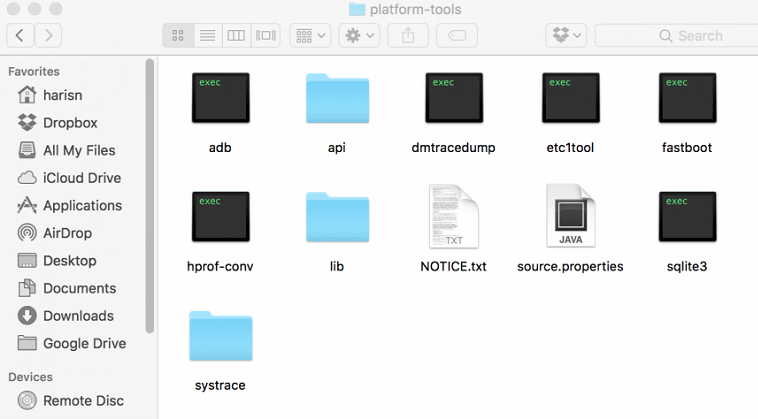Select the NOTICE.txt file icon
The width and height of the screenshot is (758, 419).
[454, 216]
